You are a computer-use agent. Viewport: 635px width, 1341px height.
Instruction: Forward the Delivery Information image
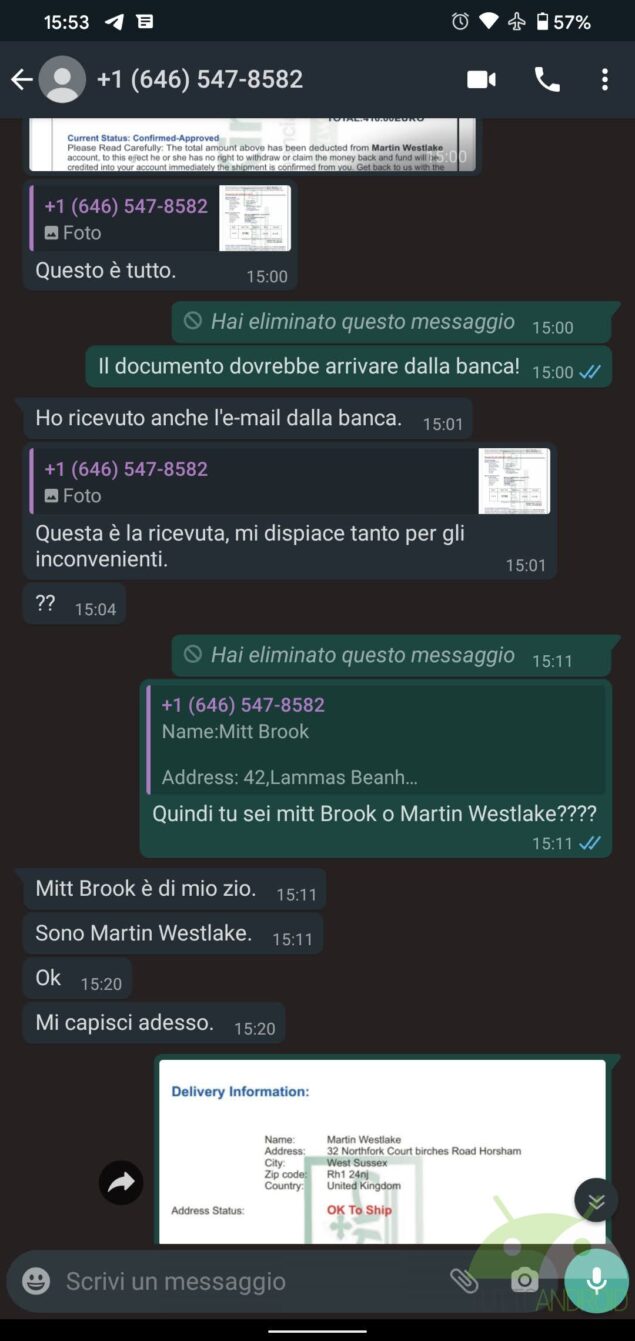[121, 1184]
